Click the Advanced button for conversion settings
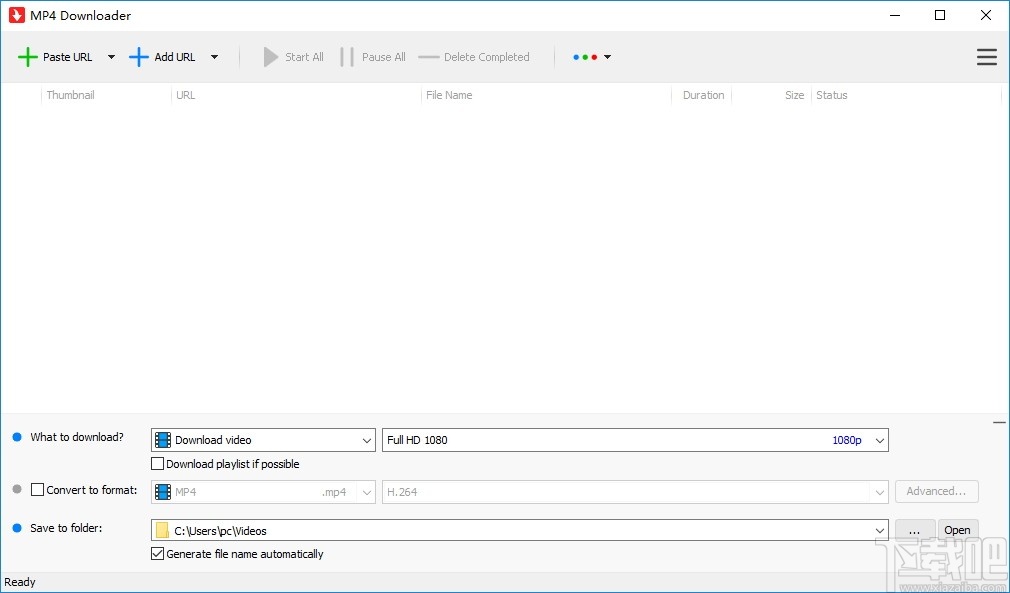The width and height of the screenshot is (1010, 593). pos(936,491)
